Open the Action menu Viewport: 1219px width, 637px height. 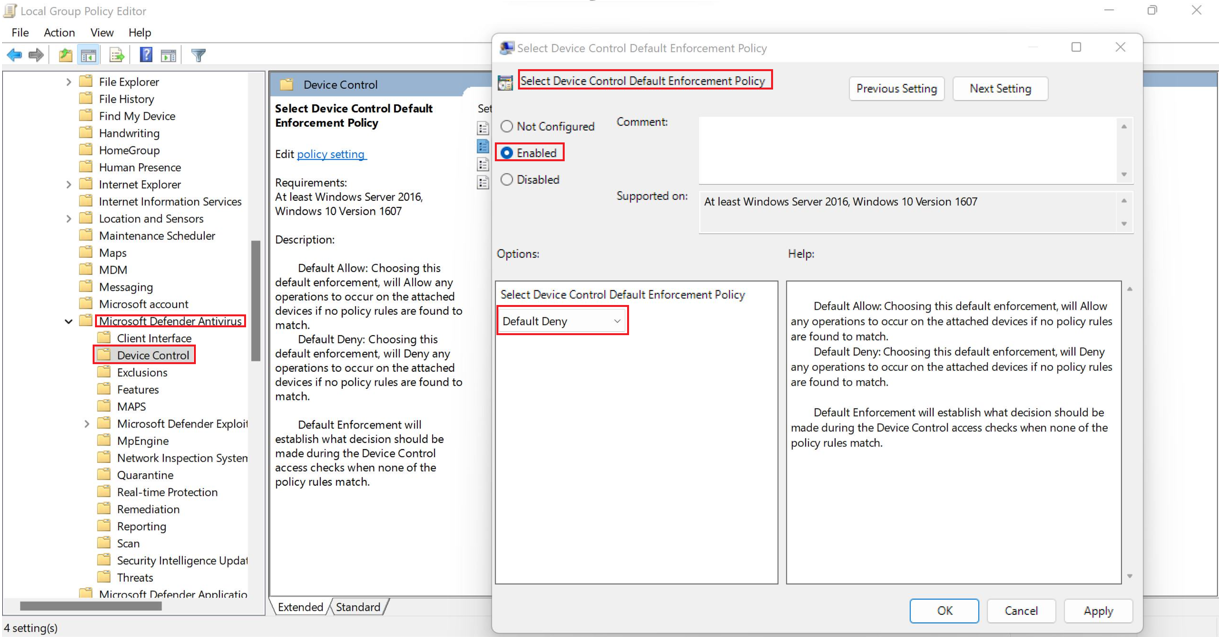coord(59,33)
